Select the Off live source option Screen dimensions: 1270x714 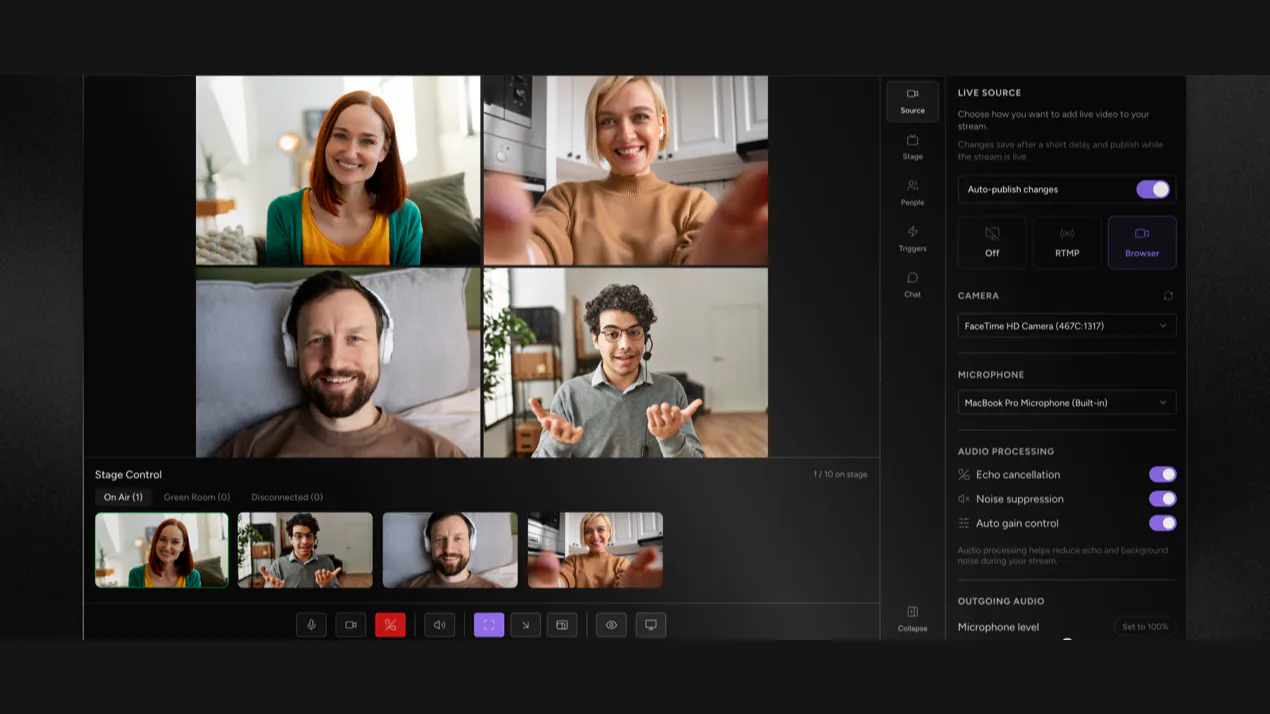[x=992, y=242]
